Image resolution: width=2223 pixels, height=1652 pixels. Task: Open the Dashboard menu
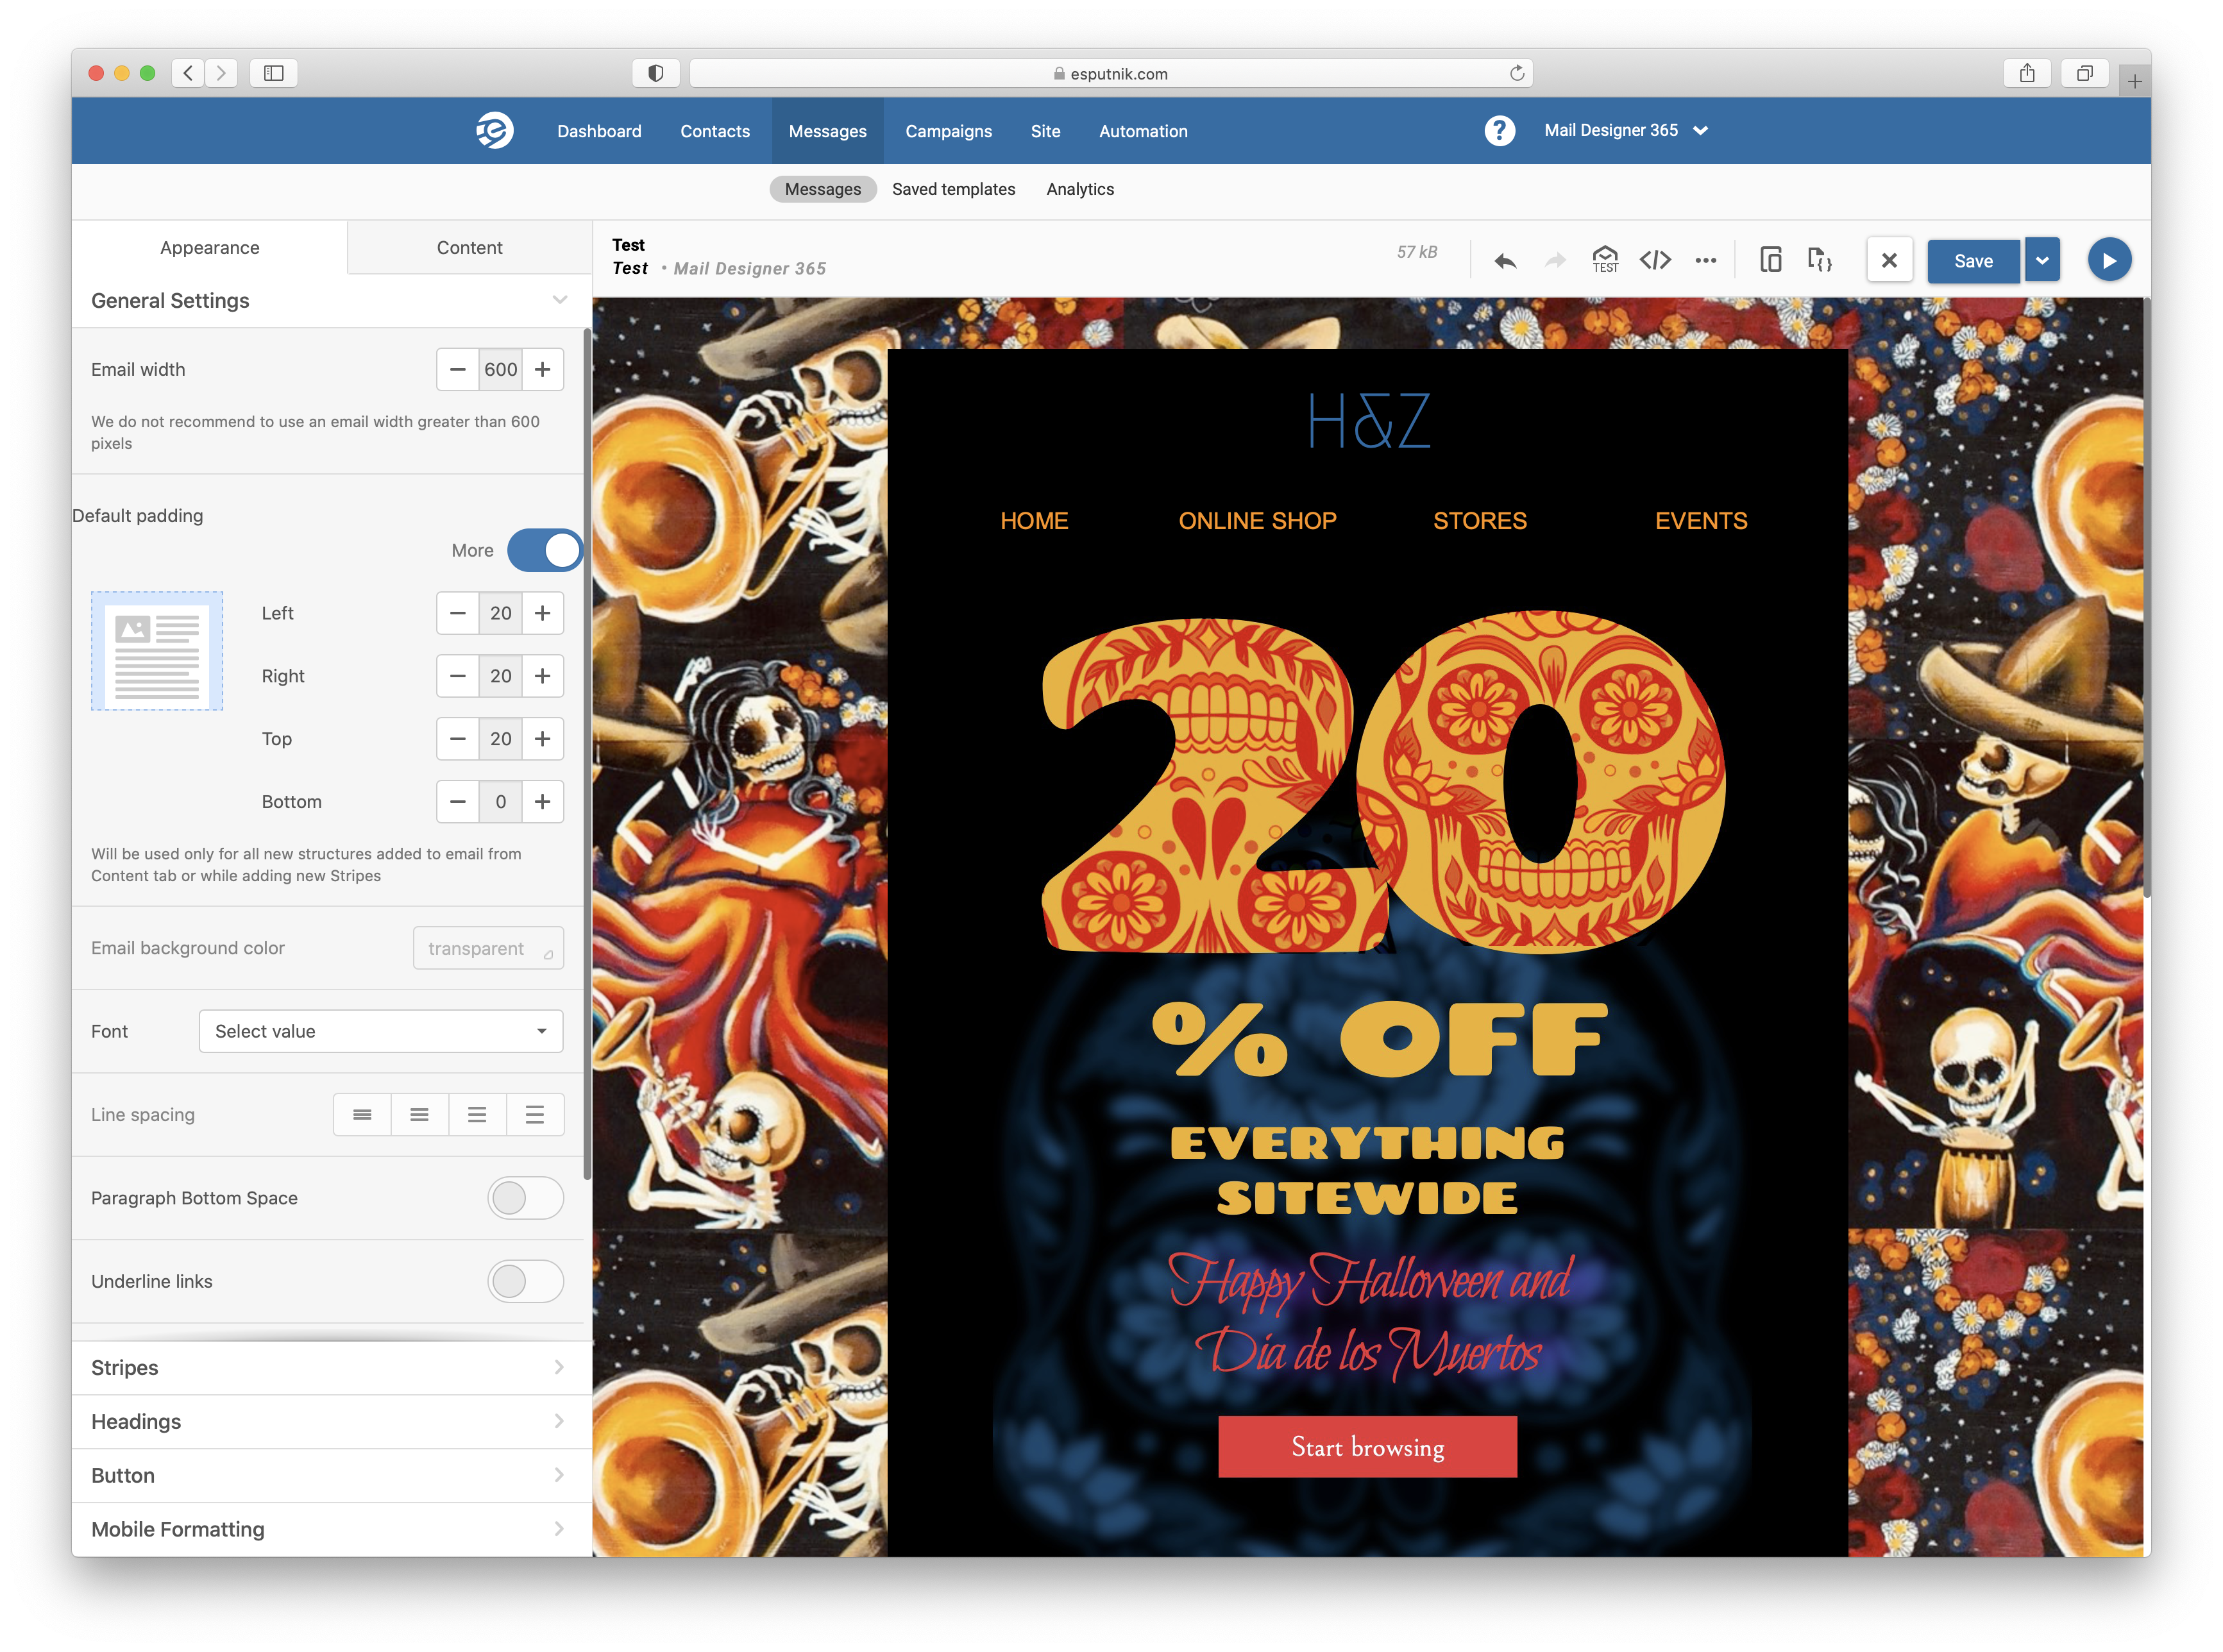click(599, 131)
